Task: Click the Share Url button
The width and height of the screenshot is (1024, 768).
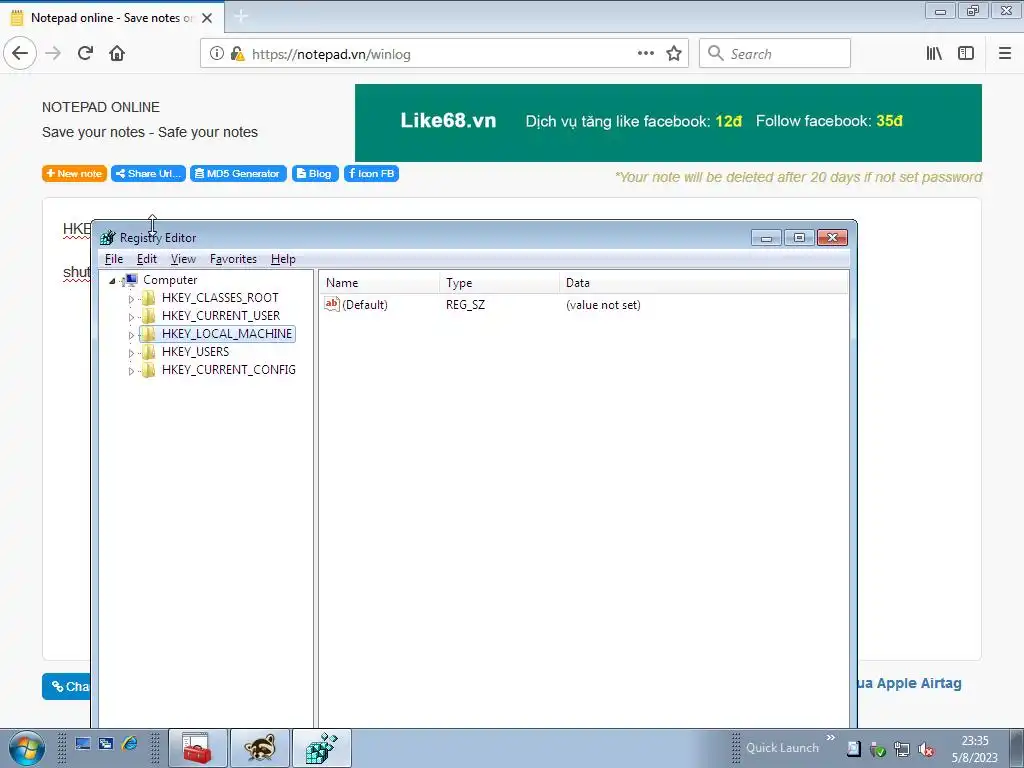Action: 148,174
